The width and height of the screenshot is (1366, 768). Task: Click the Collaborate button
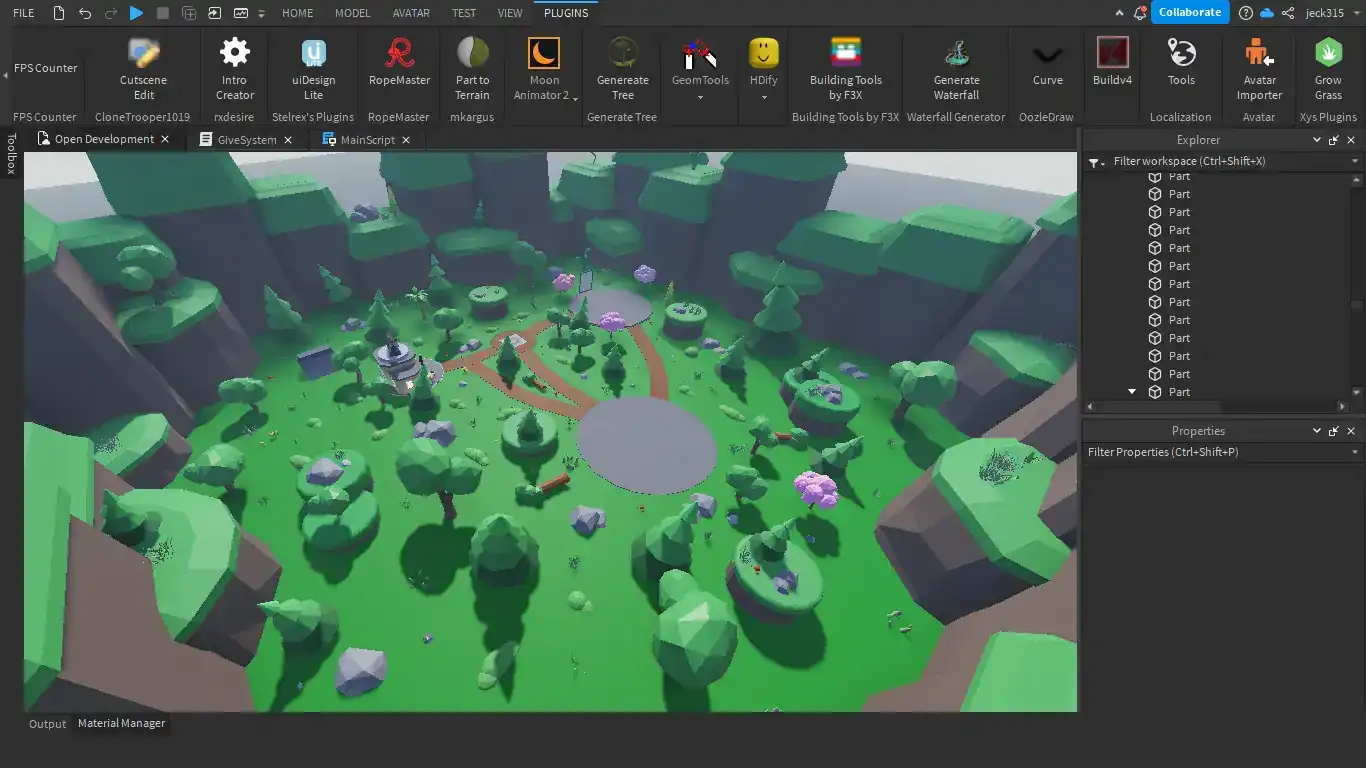(x=1190, y=12)
